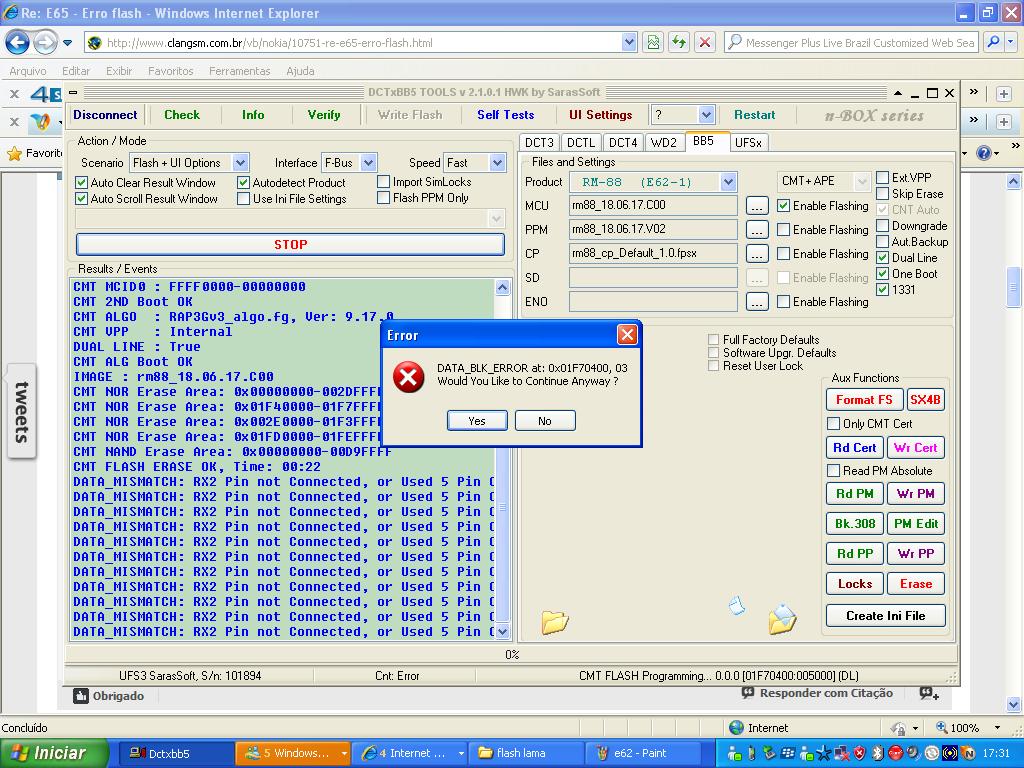Screen dimensions: 1024x768
Task: Click the IE help question mark icon
Action: pyautogui.click(x=984, y=153)
